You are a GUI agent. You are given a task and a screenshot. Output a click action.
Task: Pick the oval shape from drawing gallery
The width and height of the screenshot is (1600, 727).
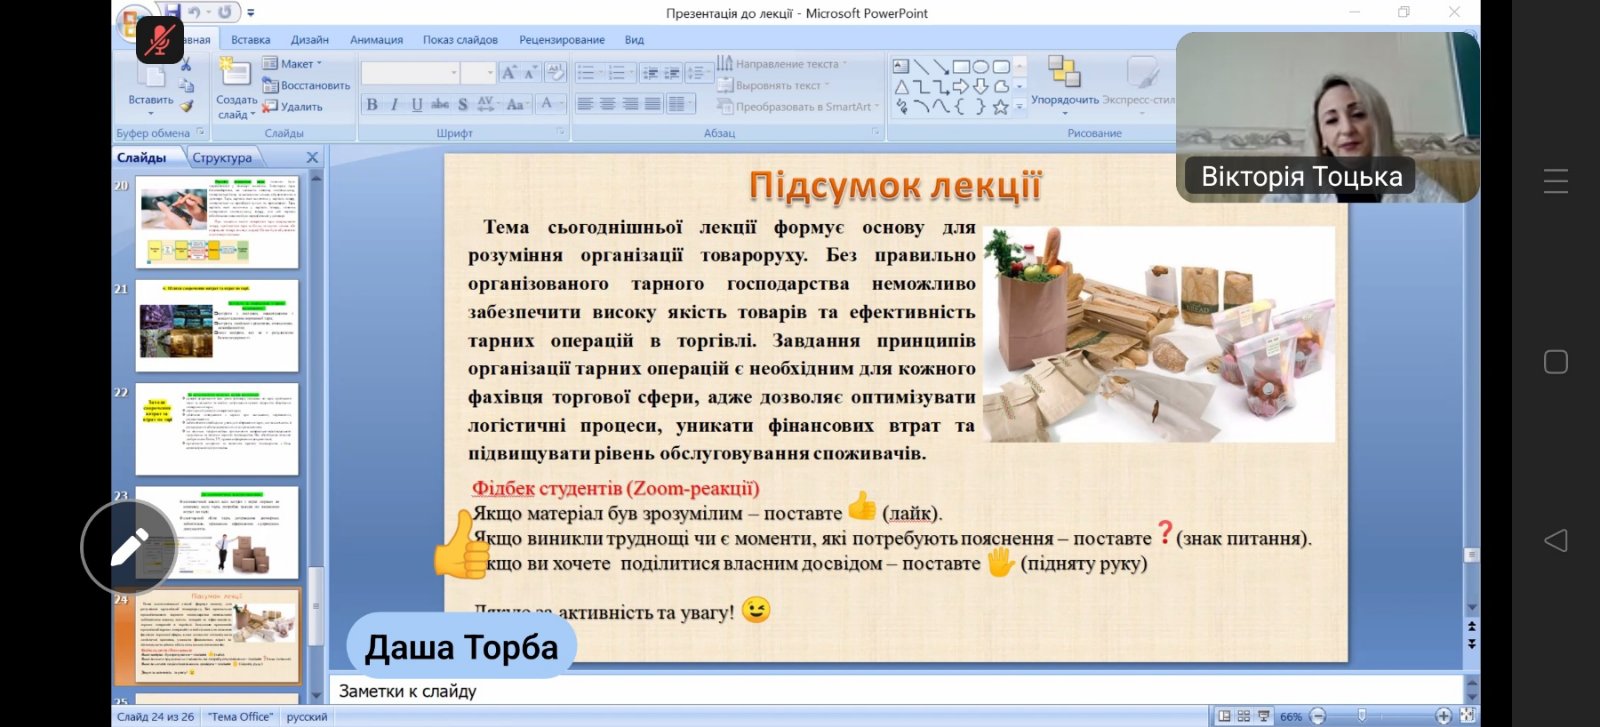(x=981, y=67)
